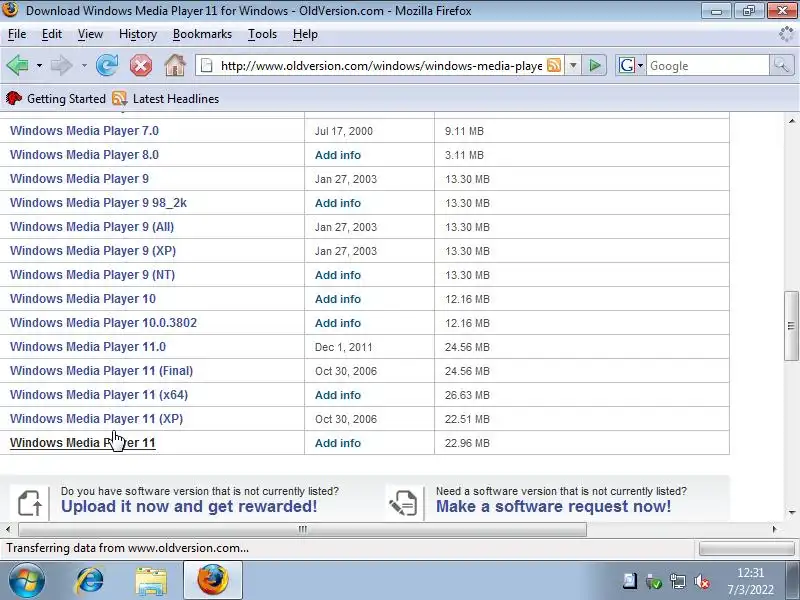Click the software request pencil icon
800x600 pixels.
[x=404, y=503]
